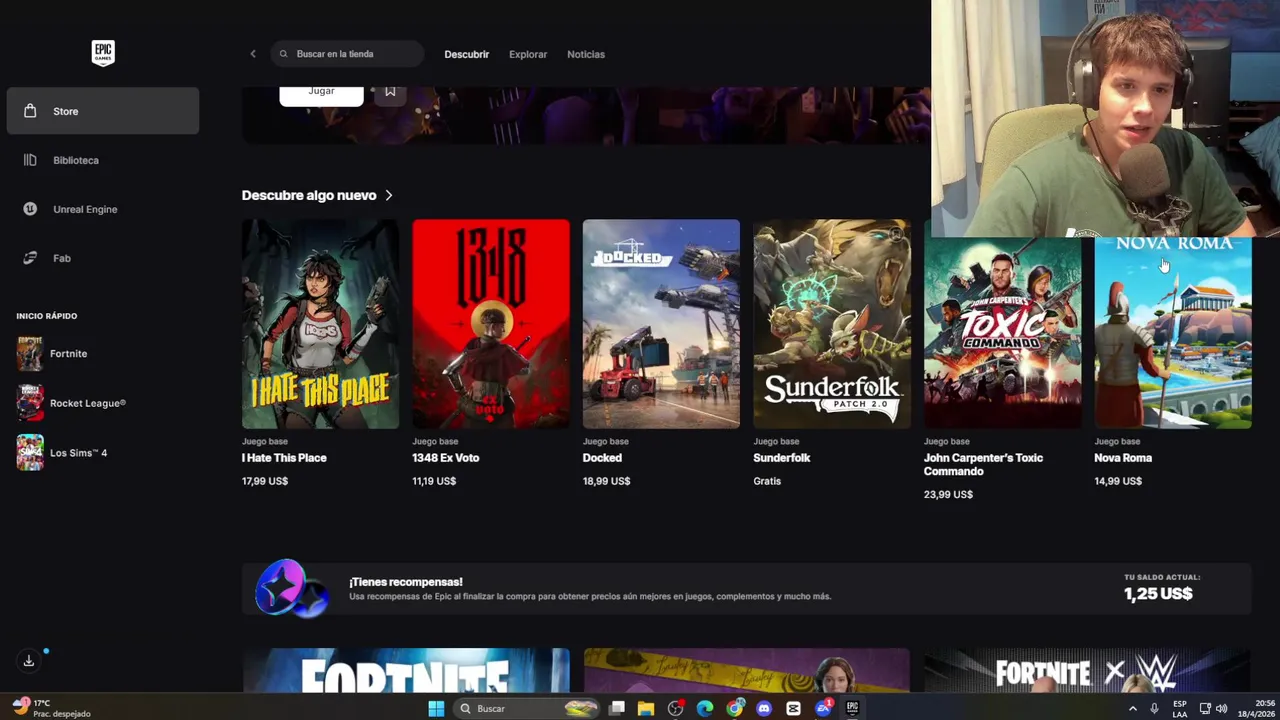Viewport: 1280px width, 720px height.
Task: Click the 14,99 US$ price
Action: (1118, 481)
